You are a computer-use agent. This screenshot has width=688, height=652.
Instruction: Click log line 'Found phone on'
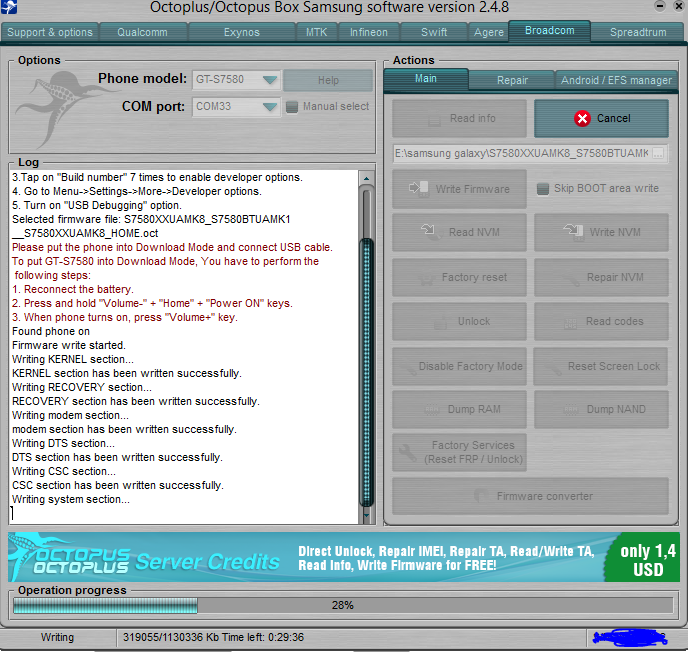[51, 331]
